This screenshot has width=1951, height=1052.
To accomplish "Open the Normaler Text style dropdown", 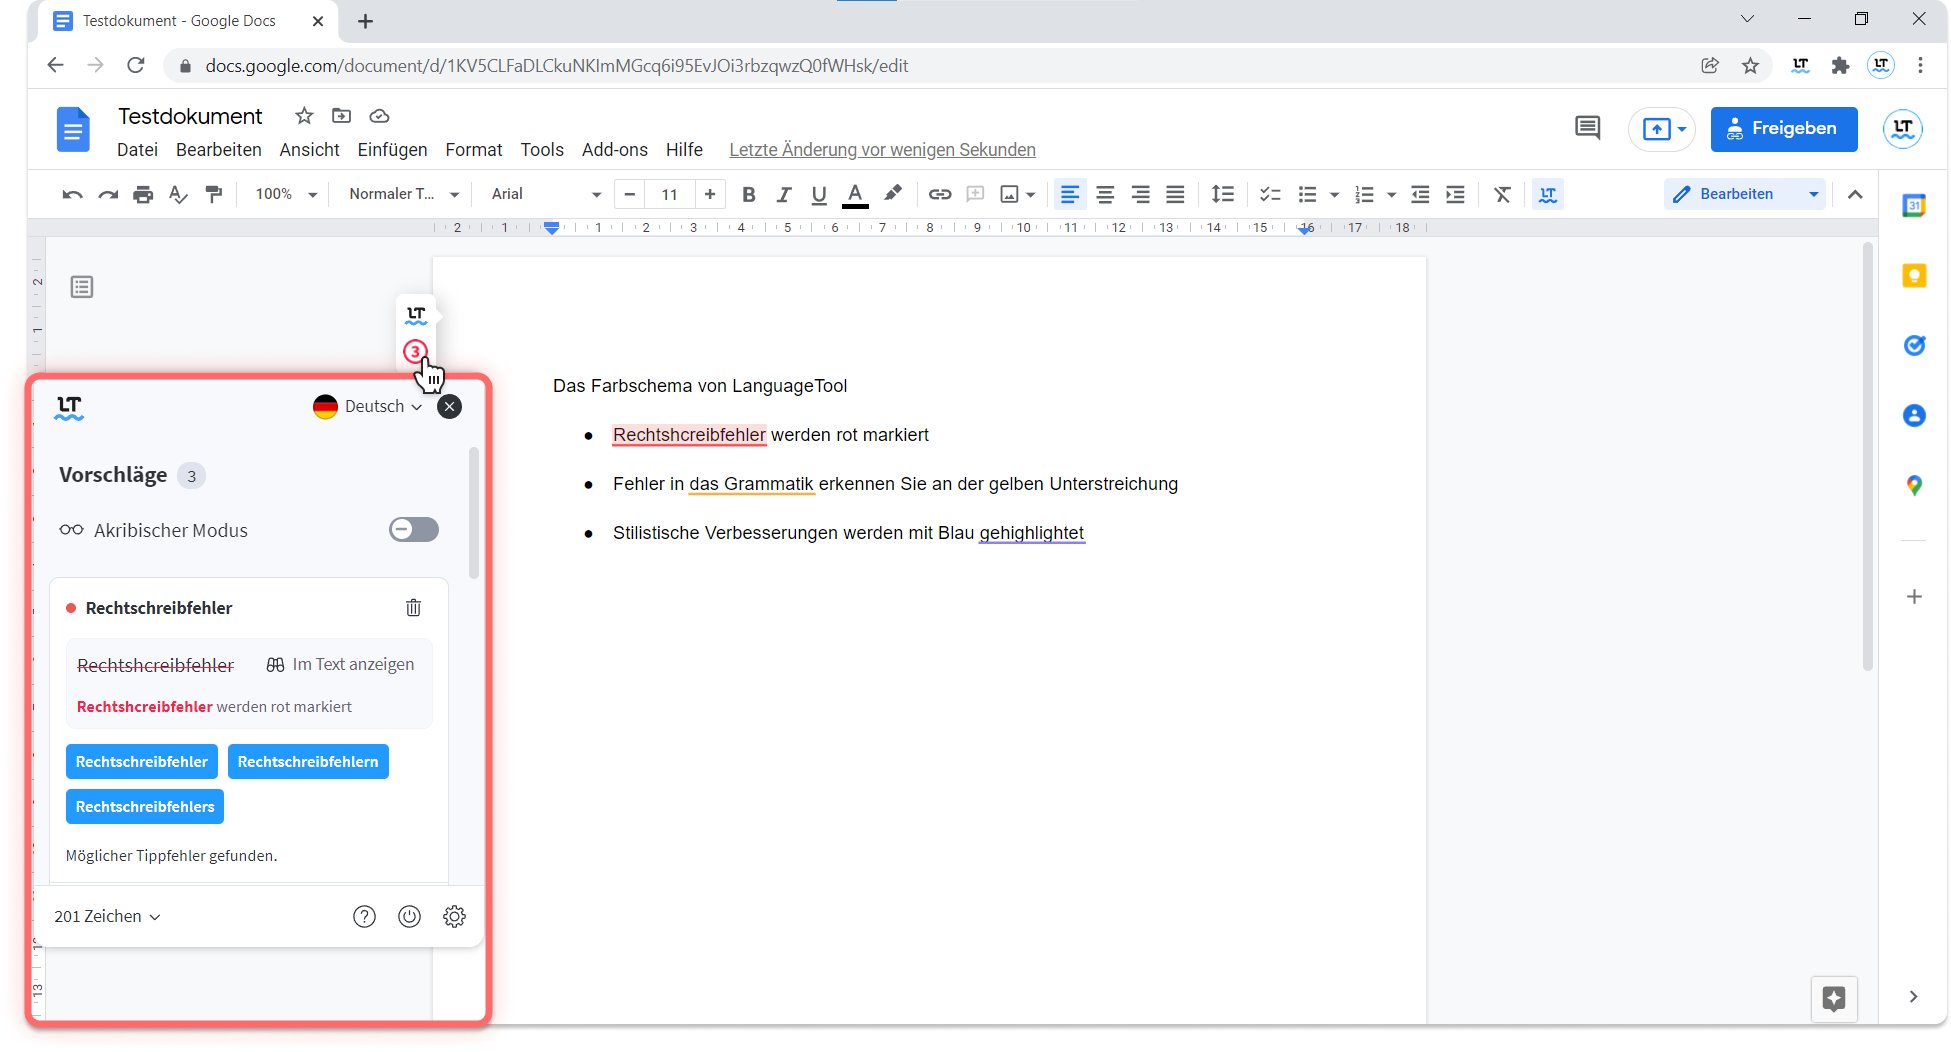I will point(404,194).
